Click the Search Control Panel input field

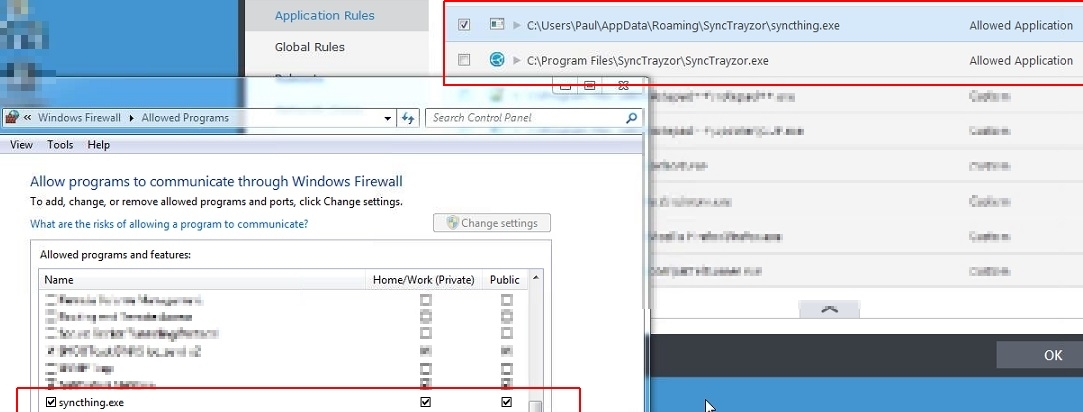click(525, 118)
